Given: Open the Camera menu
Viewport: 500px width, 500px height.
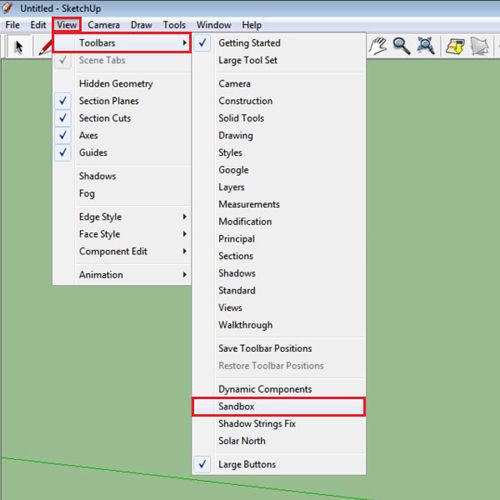Looking at the screenshot, I should point(104,25).
